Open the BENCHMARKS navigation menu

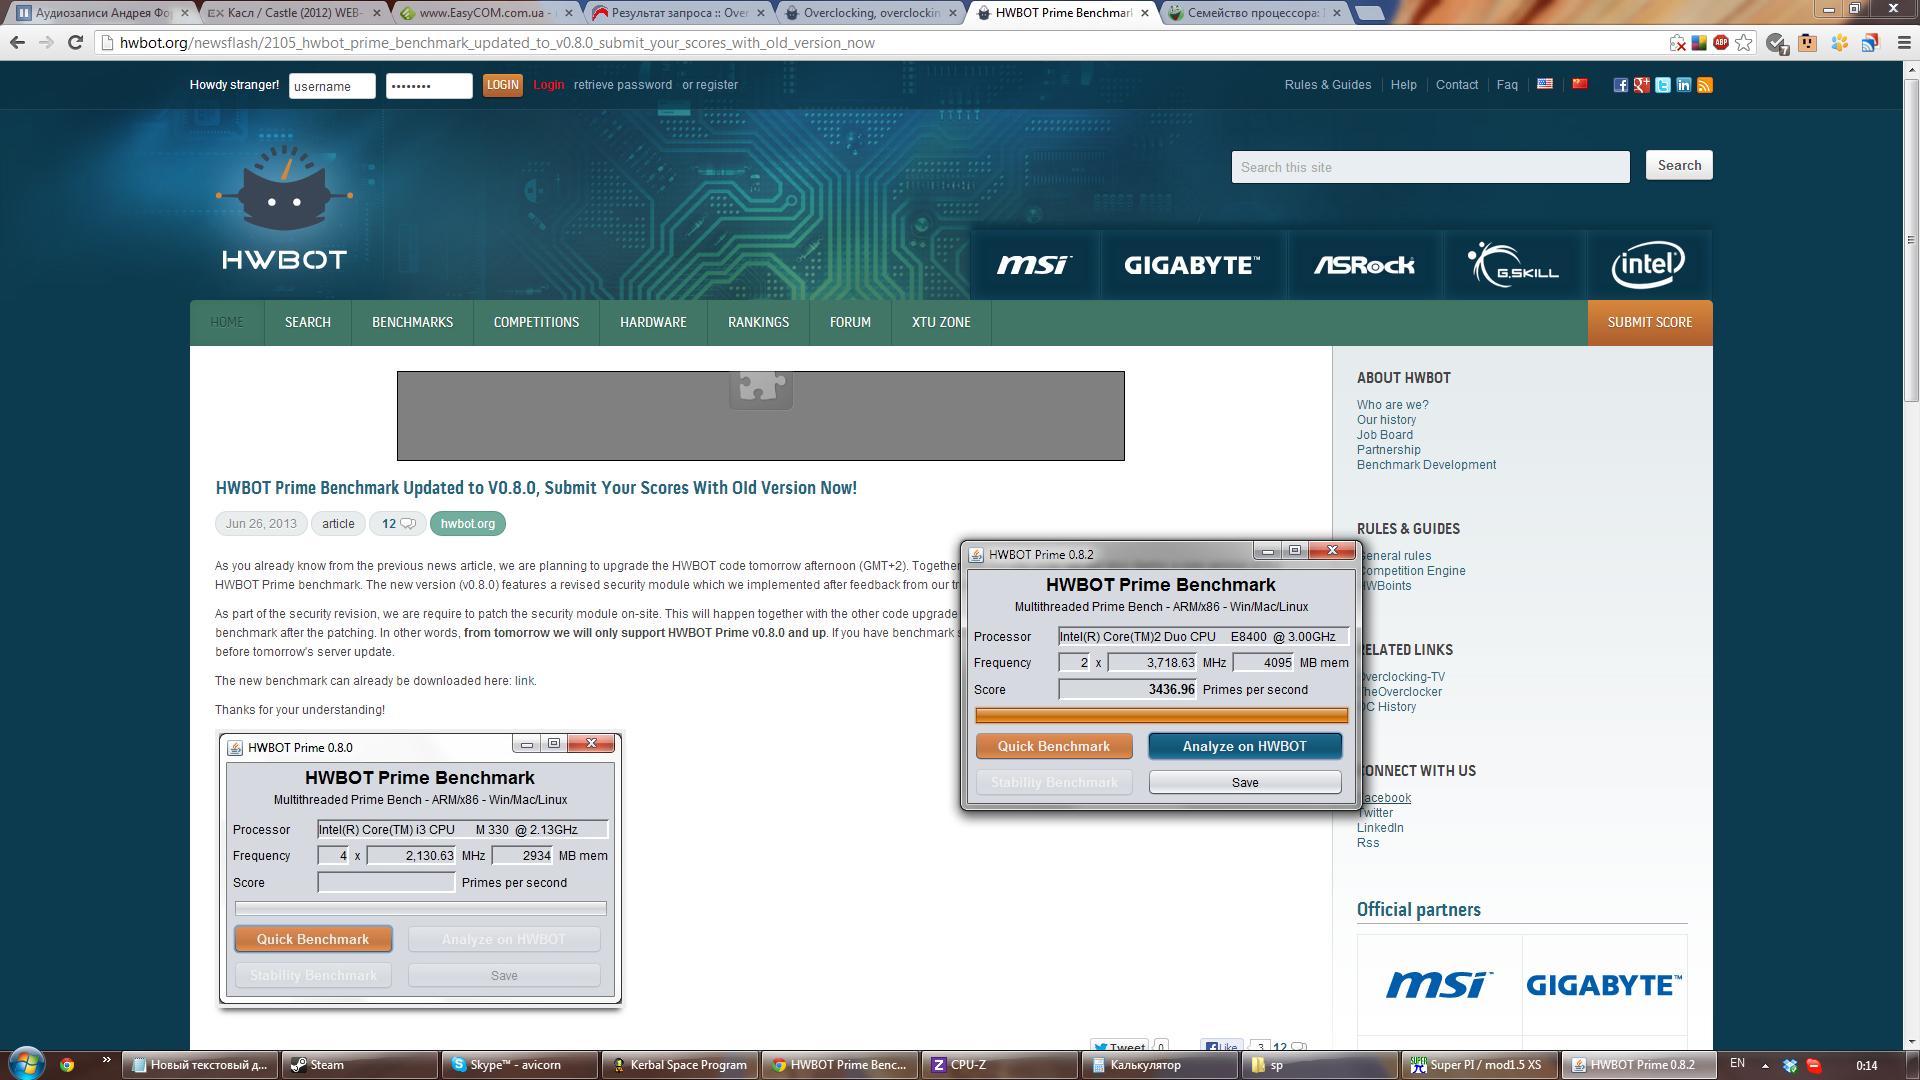(x=412, y=322)
